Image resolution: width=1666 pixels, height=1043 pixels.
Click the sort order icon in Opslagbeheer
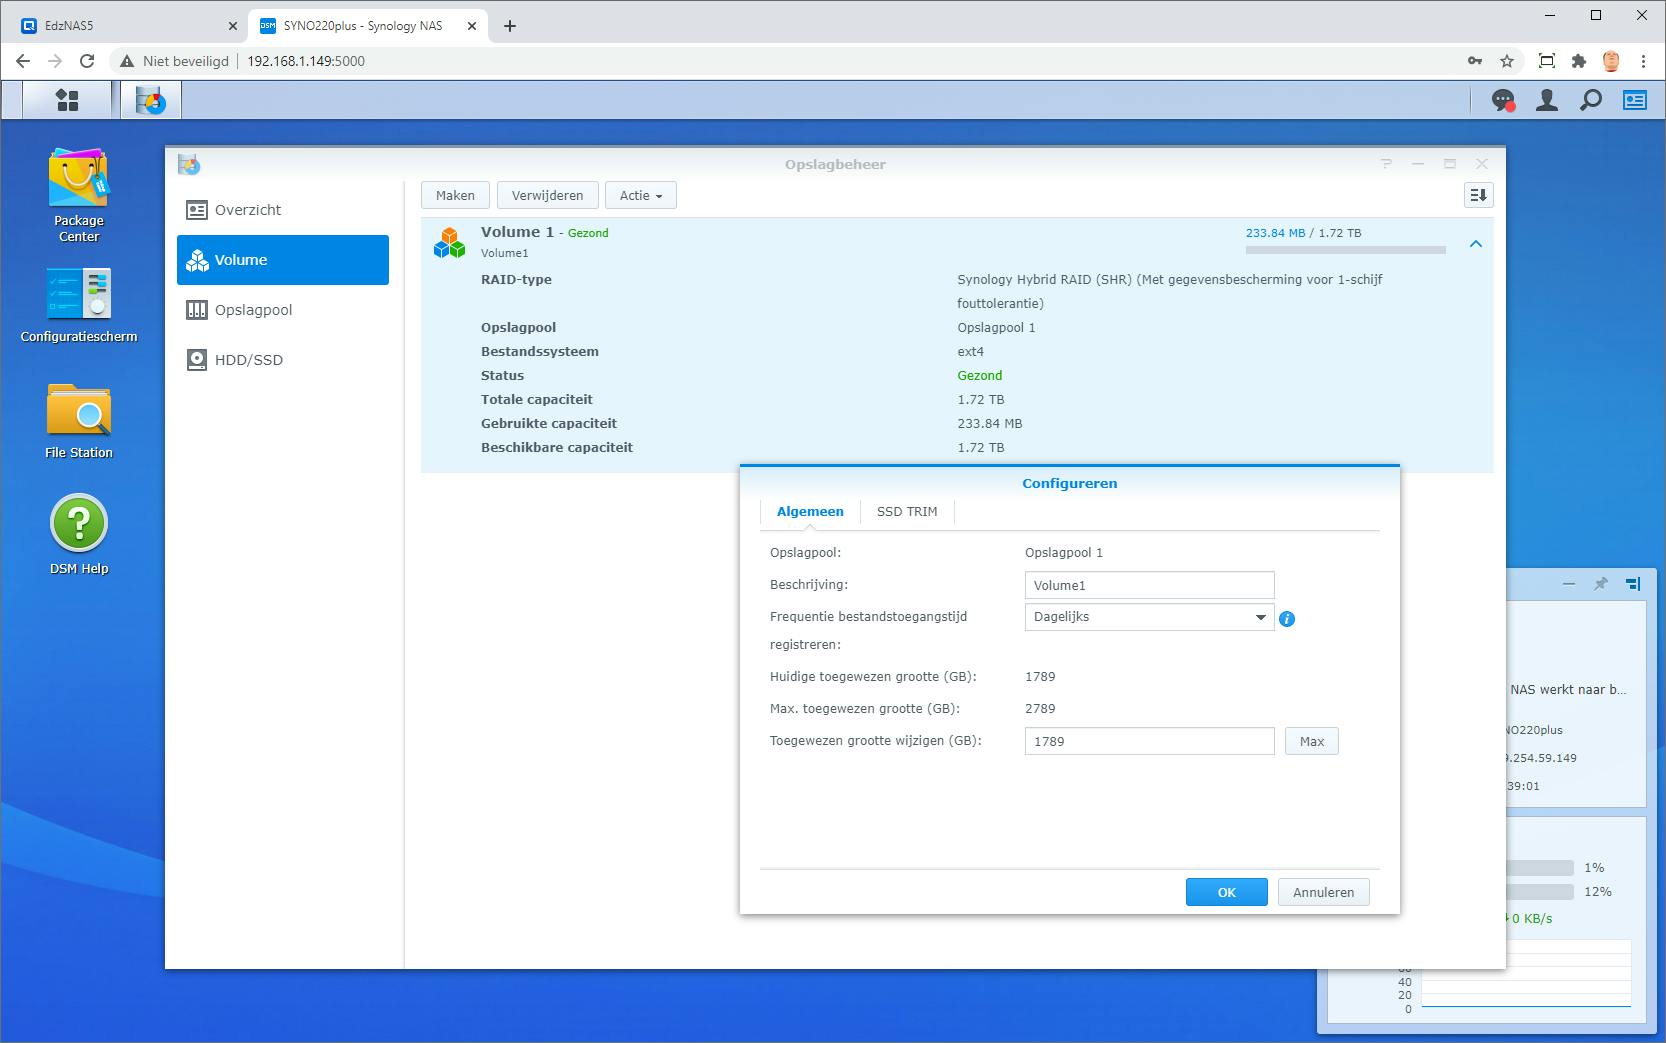click(x=1478, y=195)
